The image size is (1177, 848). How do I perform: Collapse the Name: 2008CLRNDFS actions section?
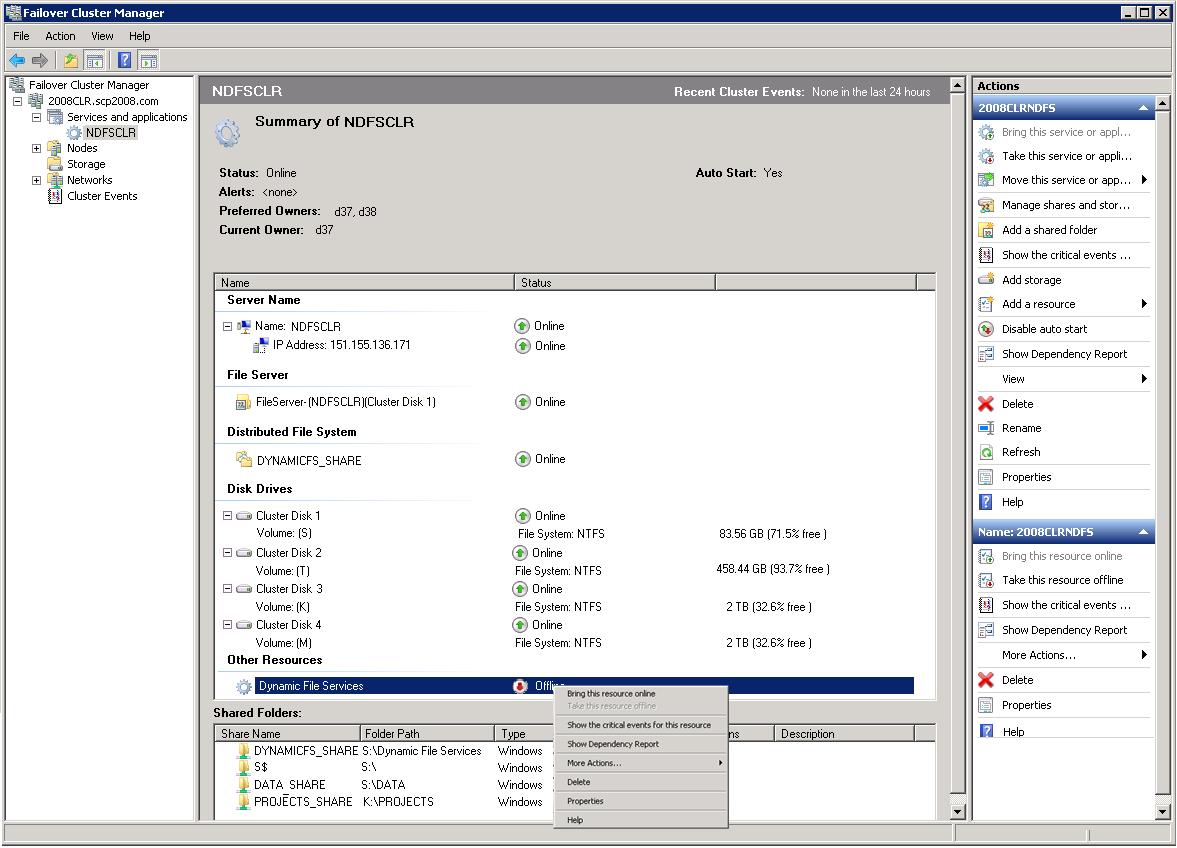[x=1142, y=532]
